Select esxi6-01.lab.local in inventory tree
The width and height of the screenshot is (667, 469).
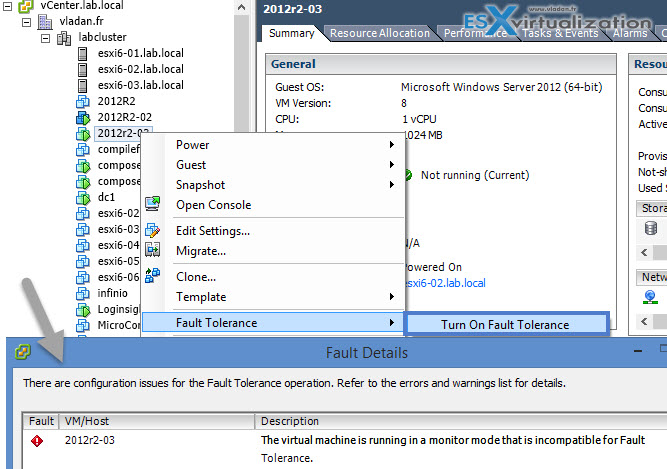[141, 53]
